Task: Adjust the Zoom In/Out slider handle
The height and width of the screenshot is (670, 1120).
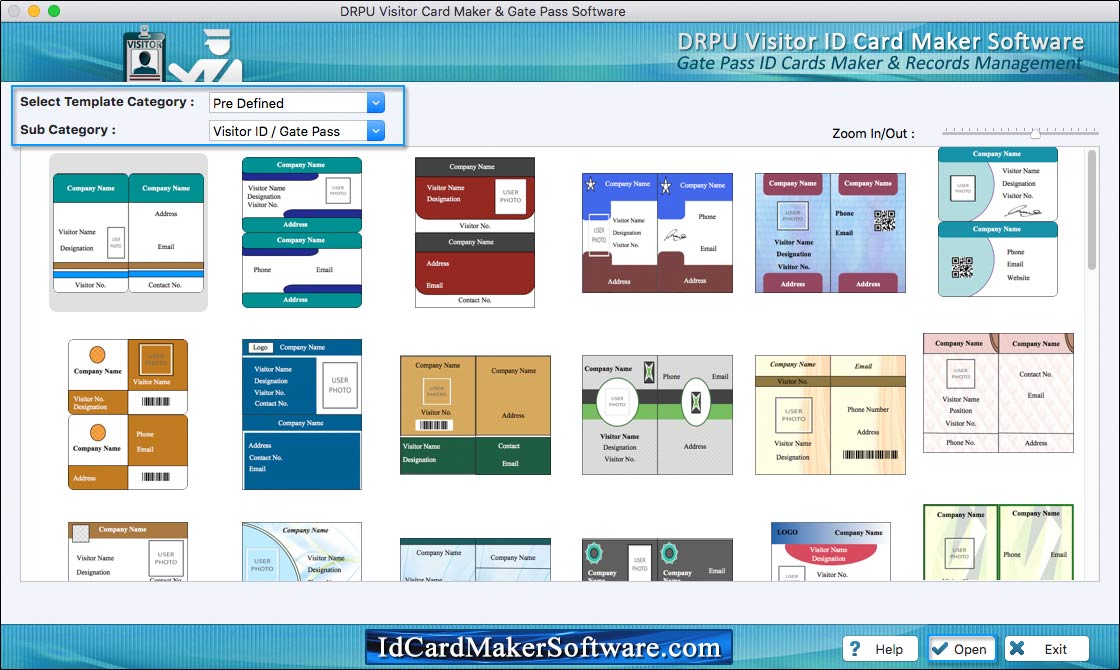Action: click(1035, 134)
